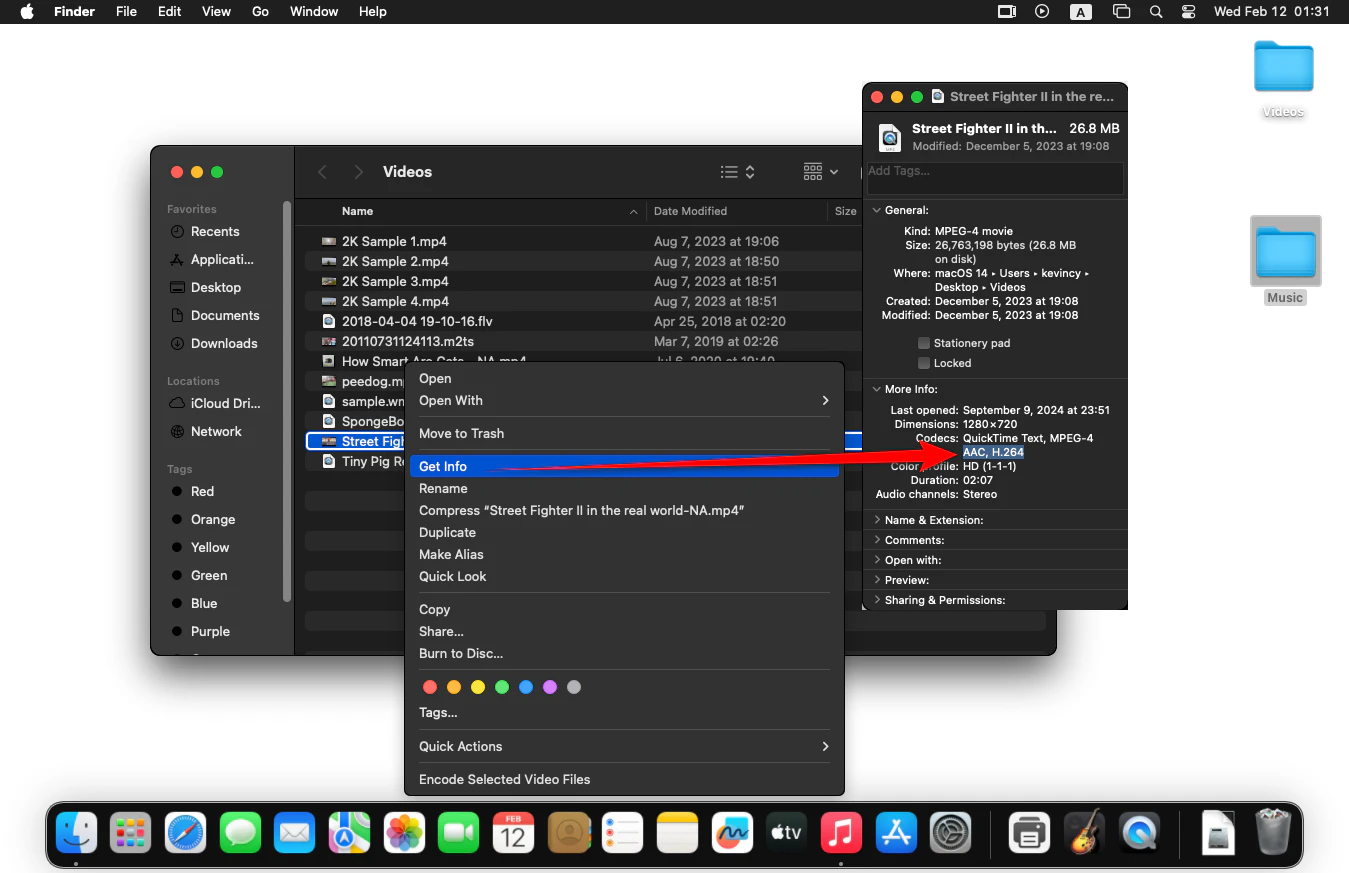Apply the red tag color

click(x=430, y=687)
